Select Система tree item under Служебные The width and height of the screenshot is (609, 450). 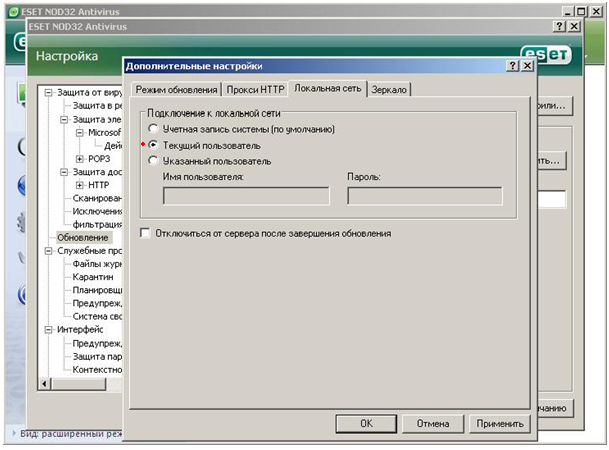97,316
